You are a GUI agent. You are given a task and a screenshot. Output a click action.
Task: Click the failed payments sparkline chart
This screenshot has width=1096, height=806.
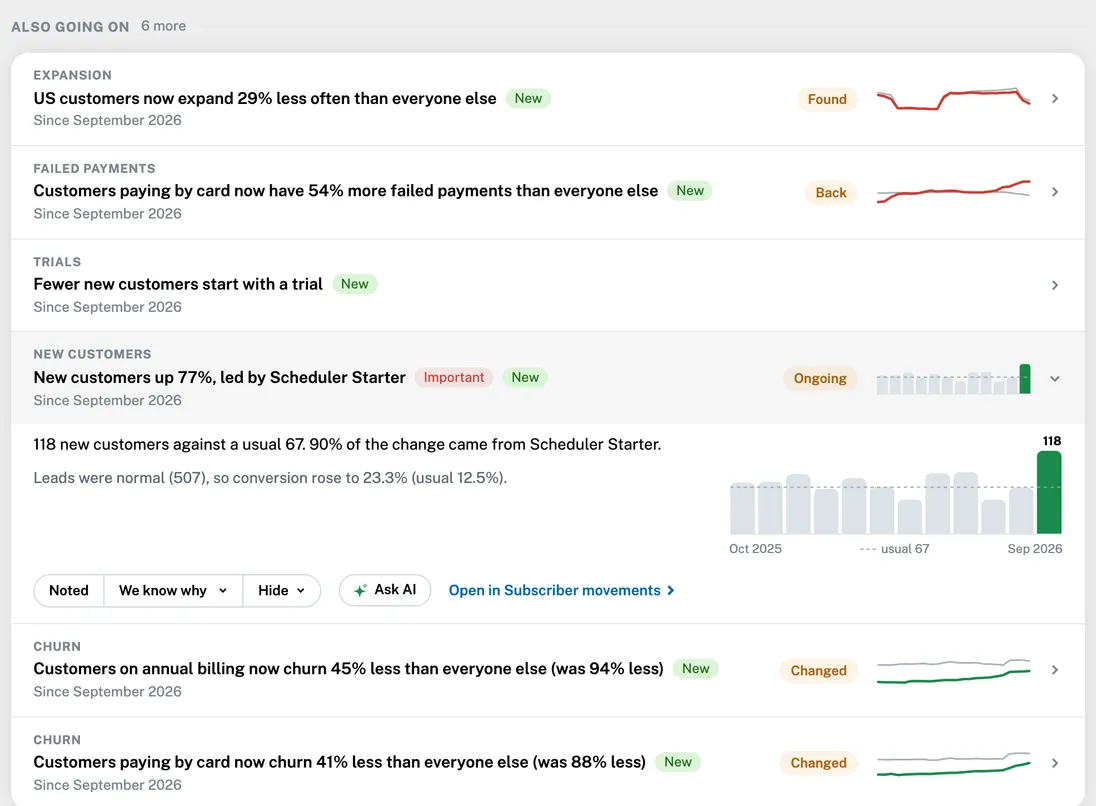[953, 192]
